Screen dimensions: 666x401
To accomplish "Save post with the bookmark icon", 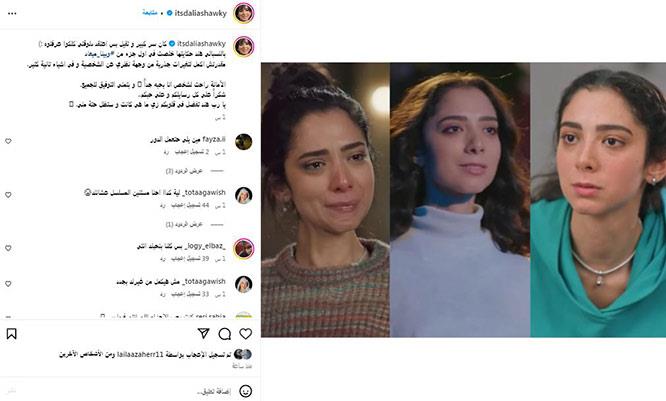I will click(11, 334).
